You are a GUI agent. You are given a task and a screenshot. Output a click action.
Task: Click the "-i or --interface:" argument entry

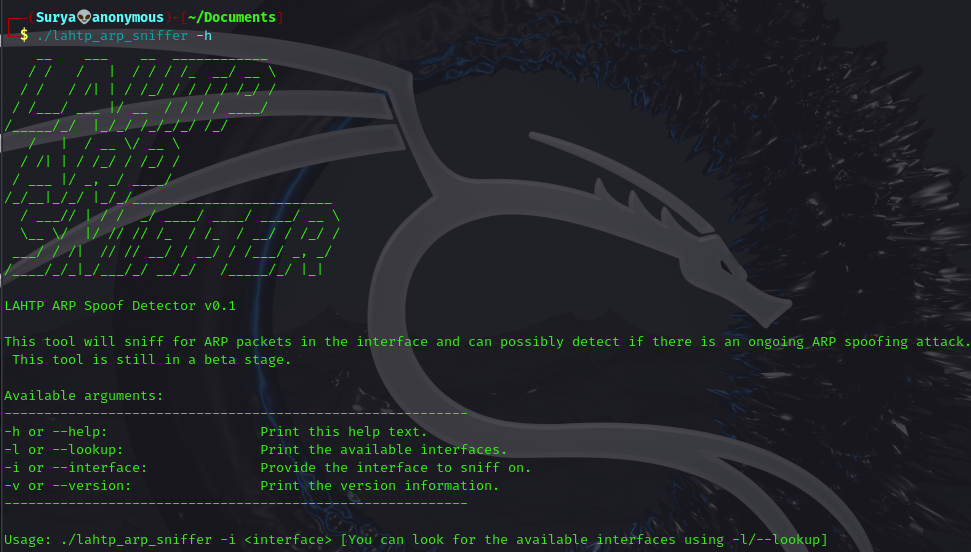click(x=76, y=467)
